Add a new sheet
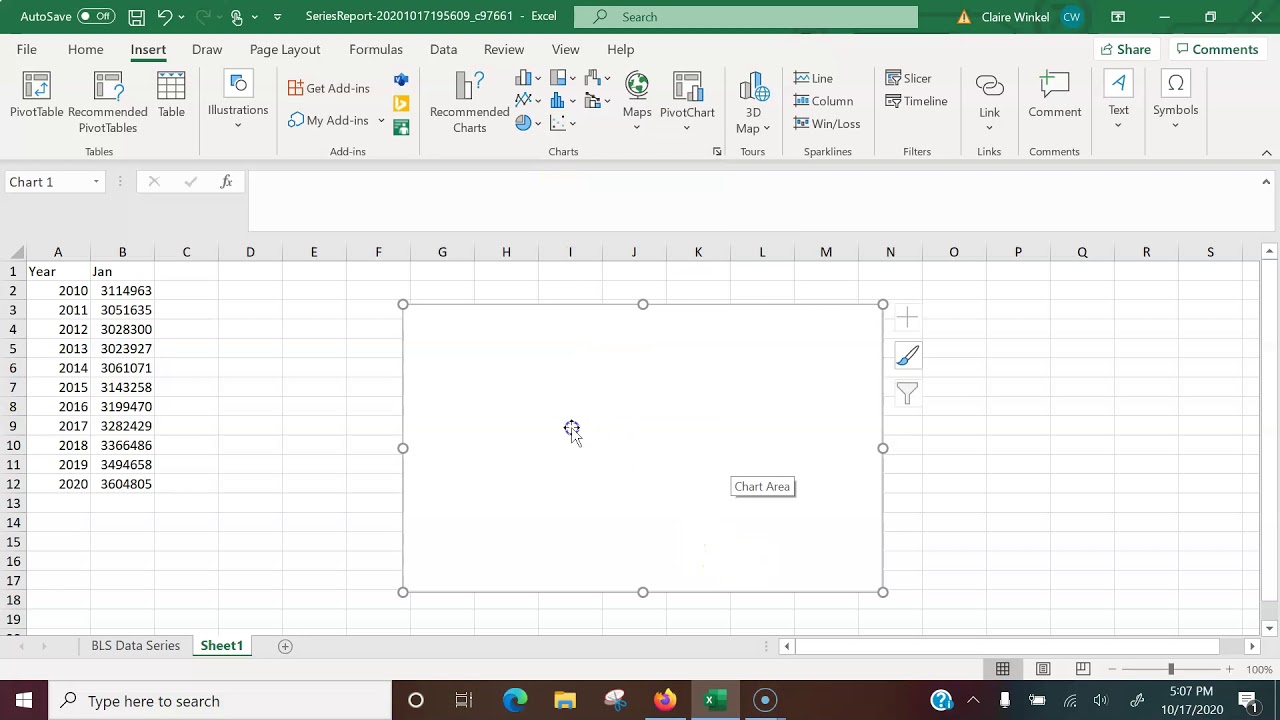1280x720 pixels. [x=285, y=646]
